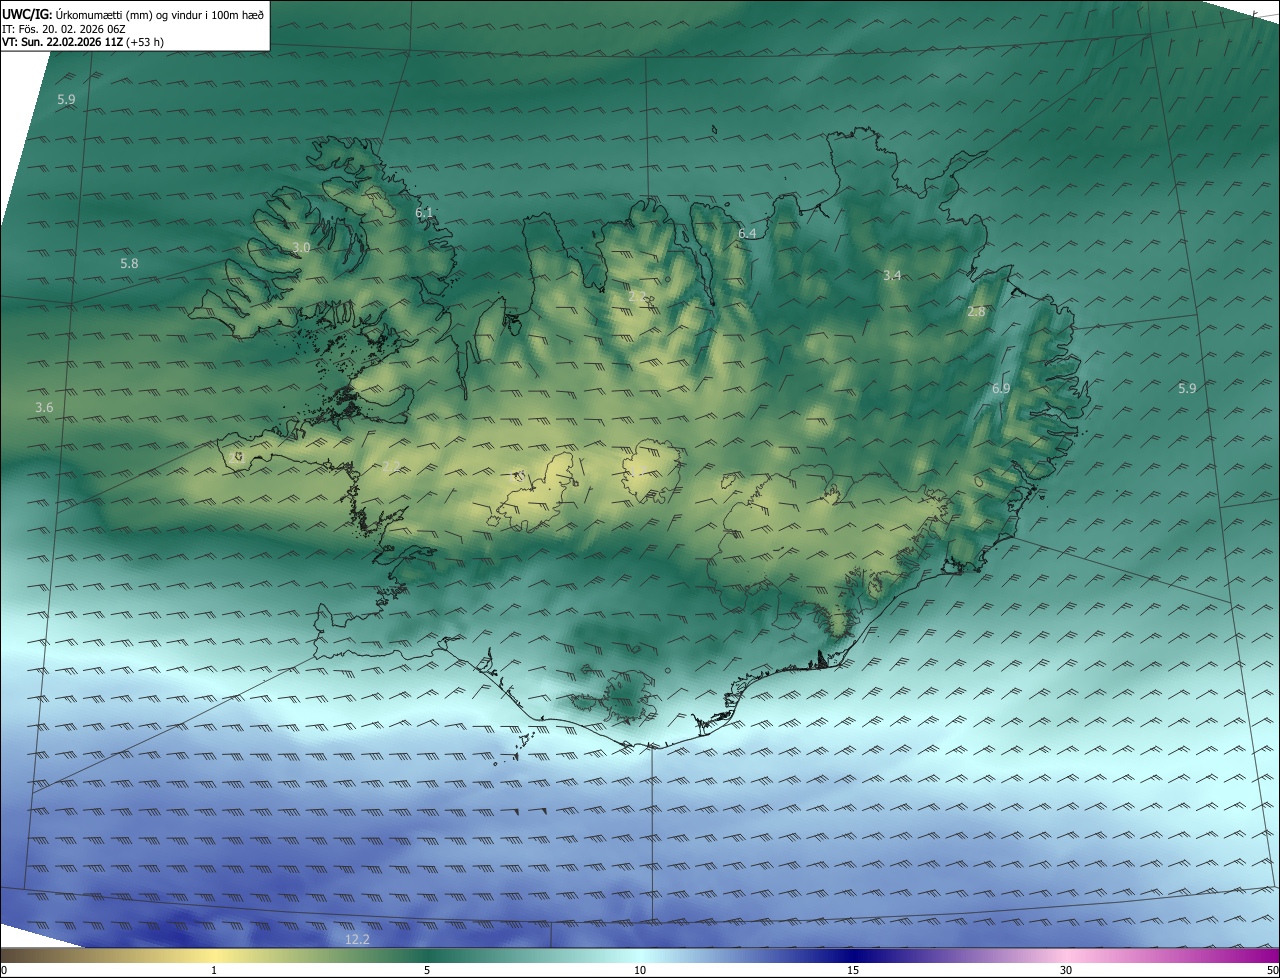The image size is (1280, 978).
Task: Pick the 6.4 value label
Action: click(x=747, y=234)
